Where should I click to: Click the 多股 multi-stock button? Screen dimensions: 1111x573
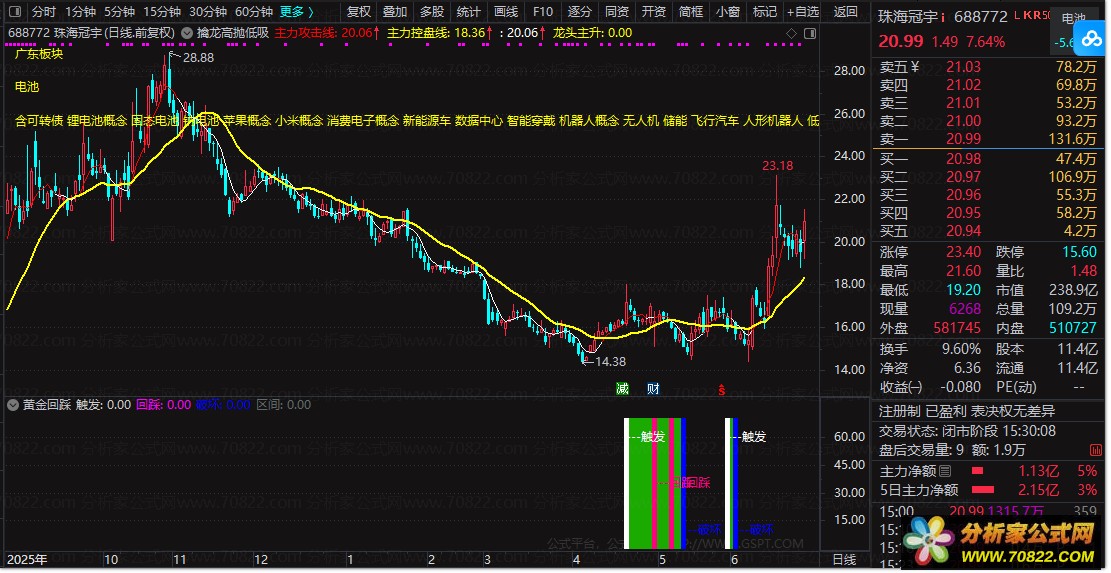pos(432,11)
